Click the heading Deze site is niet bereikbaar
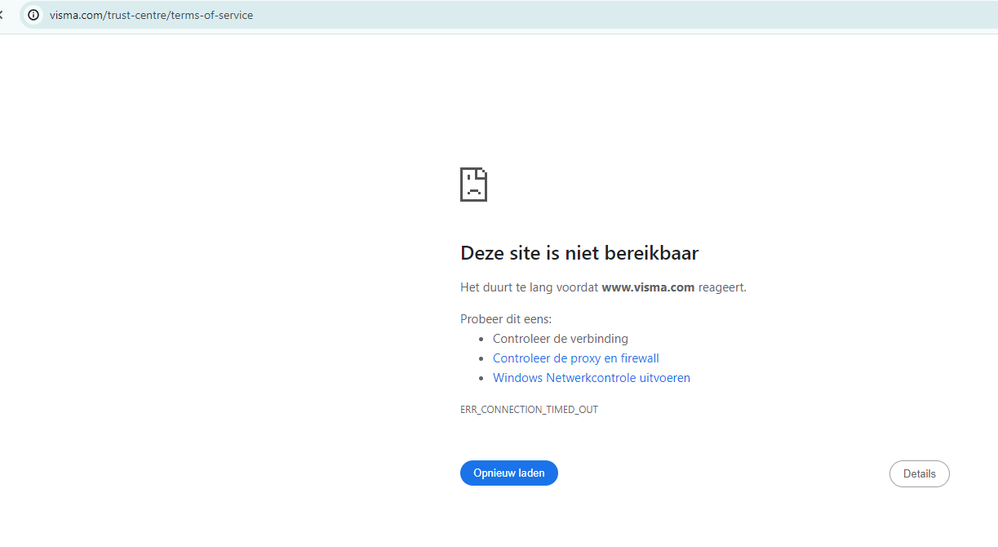 [579, 253]
